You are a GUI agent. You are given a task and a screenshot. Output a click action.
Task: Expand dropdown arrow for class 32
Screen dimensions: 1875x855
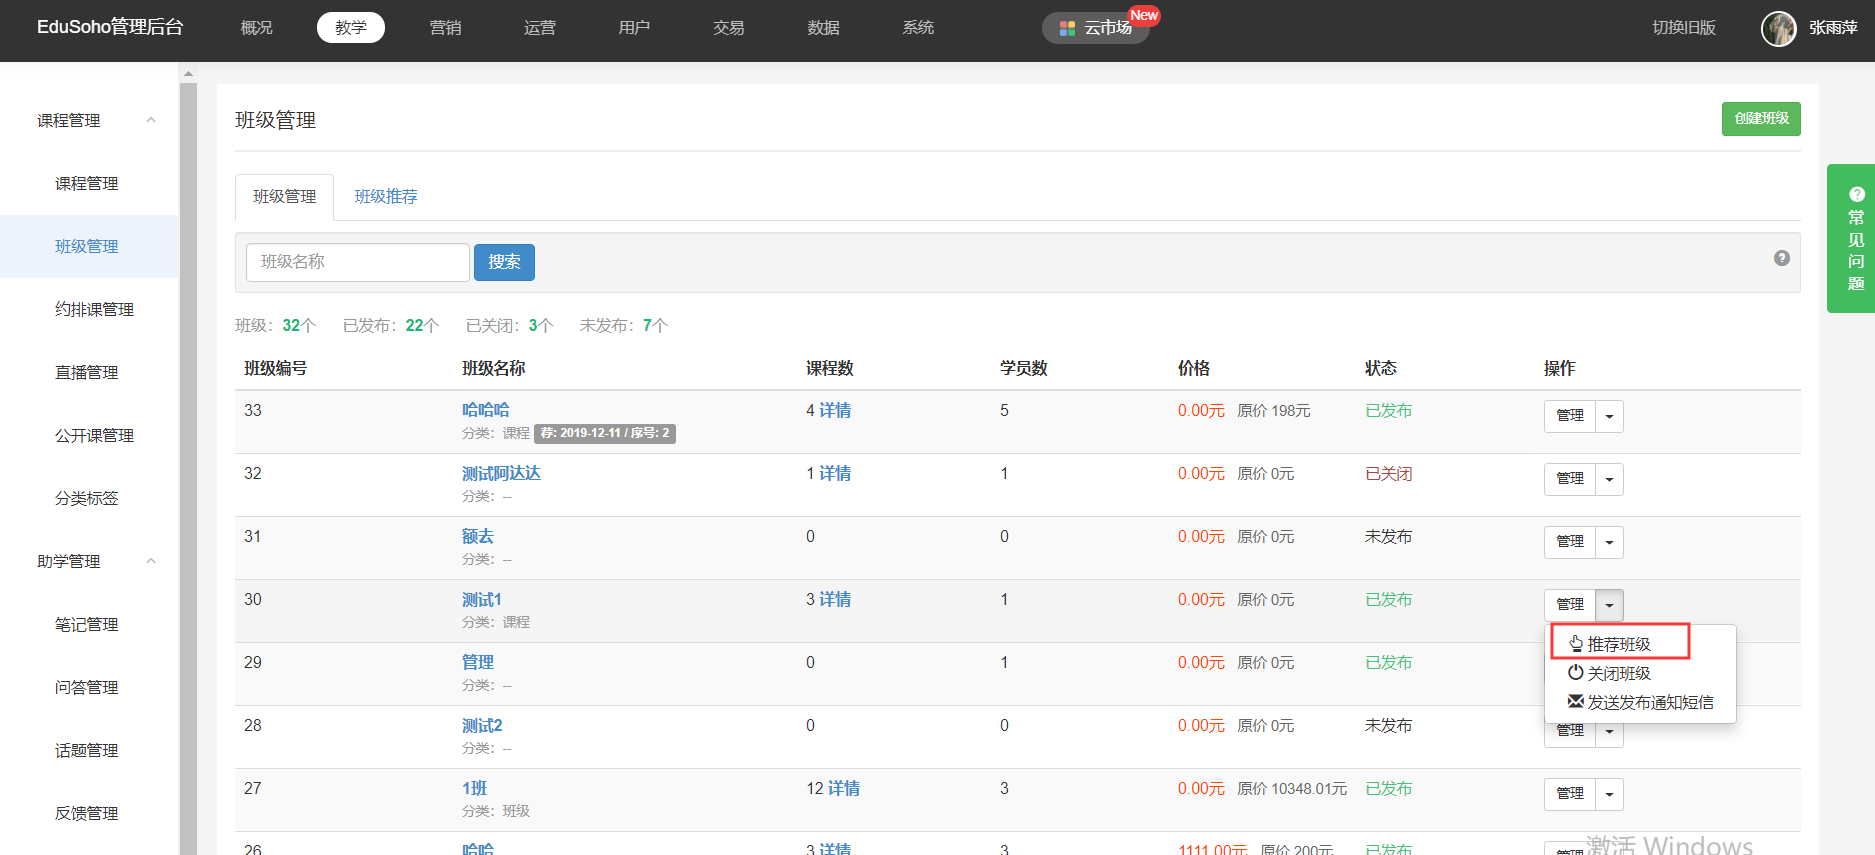point(1609,479)
